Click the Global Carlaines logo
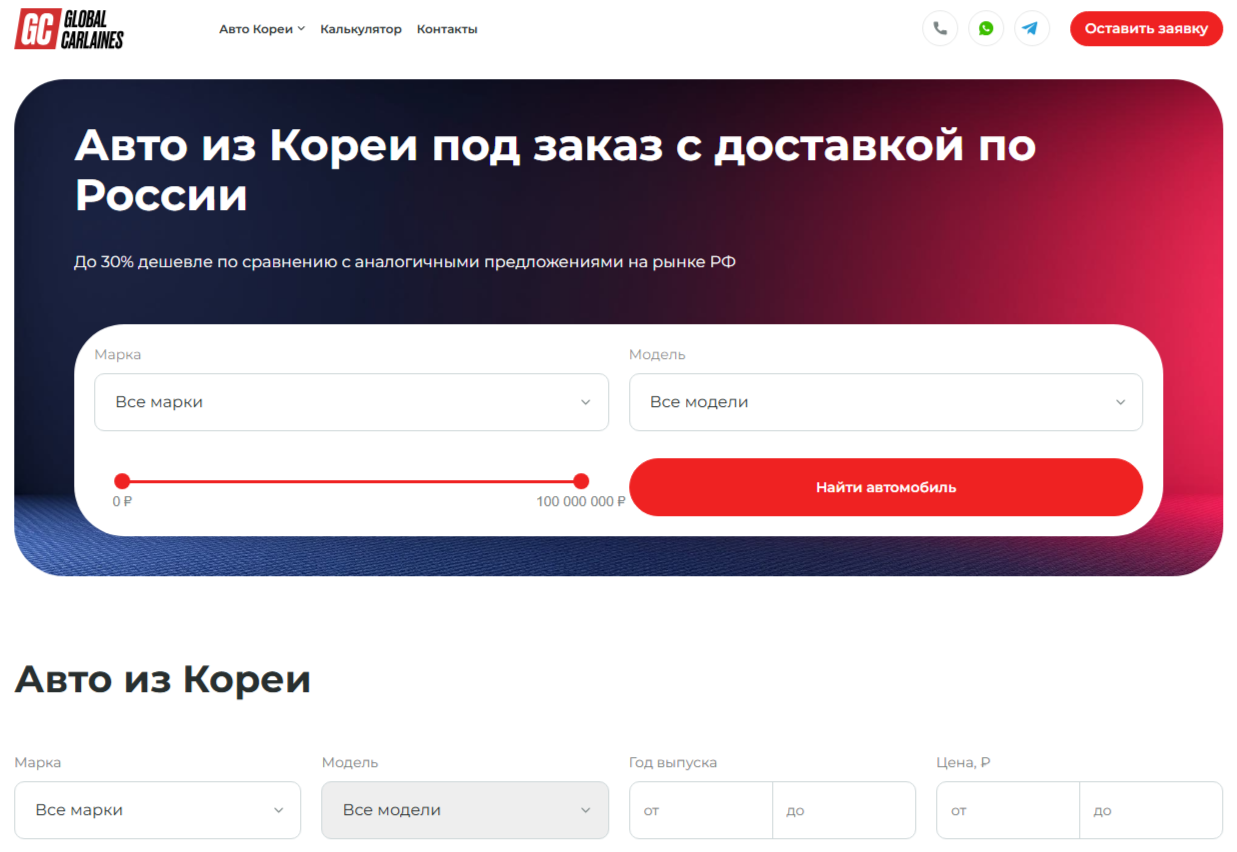1237x852 pixels. pos(69,29)
